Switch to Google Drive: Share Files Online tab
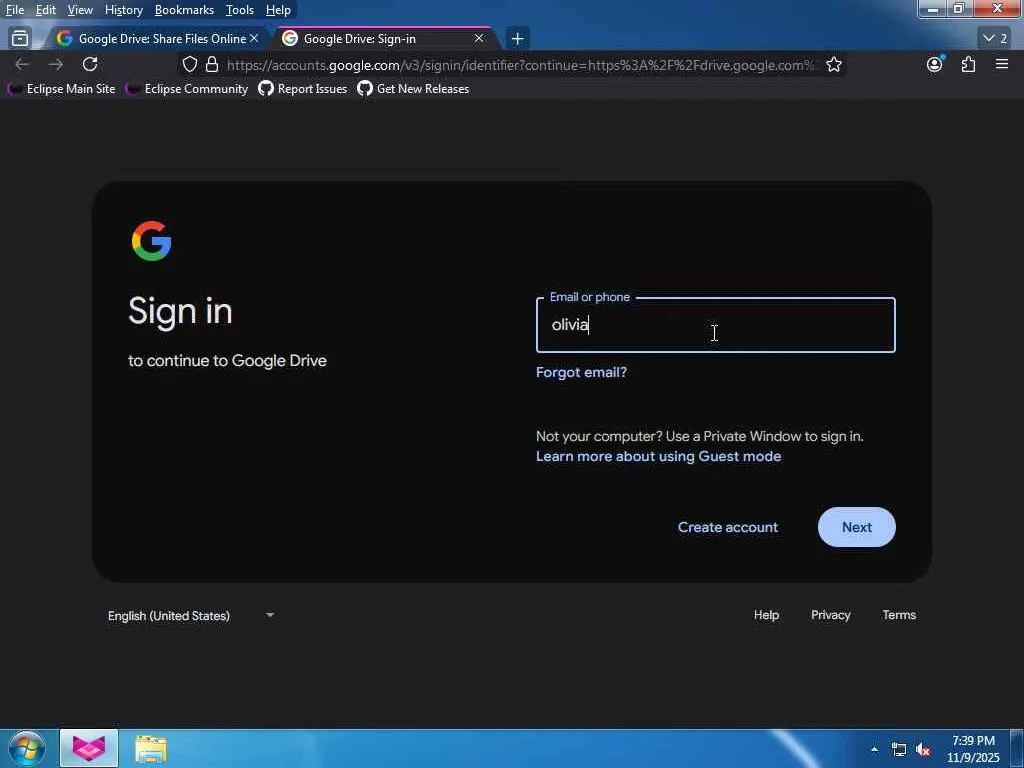This screenshot has height=768, width=1024. 157,39
